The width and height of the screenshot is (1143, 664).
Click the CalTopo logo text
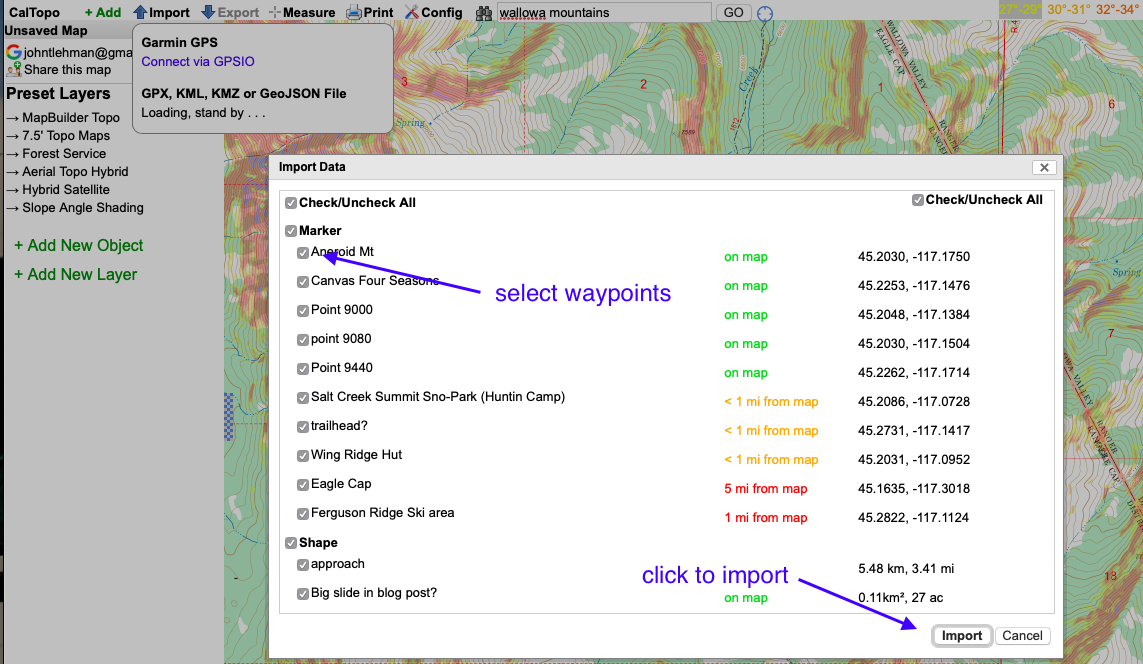[34, 12]
